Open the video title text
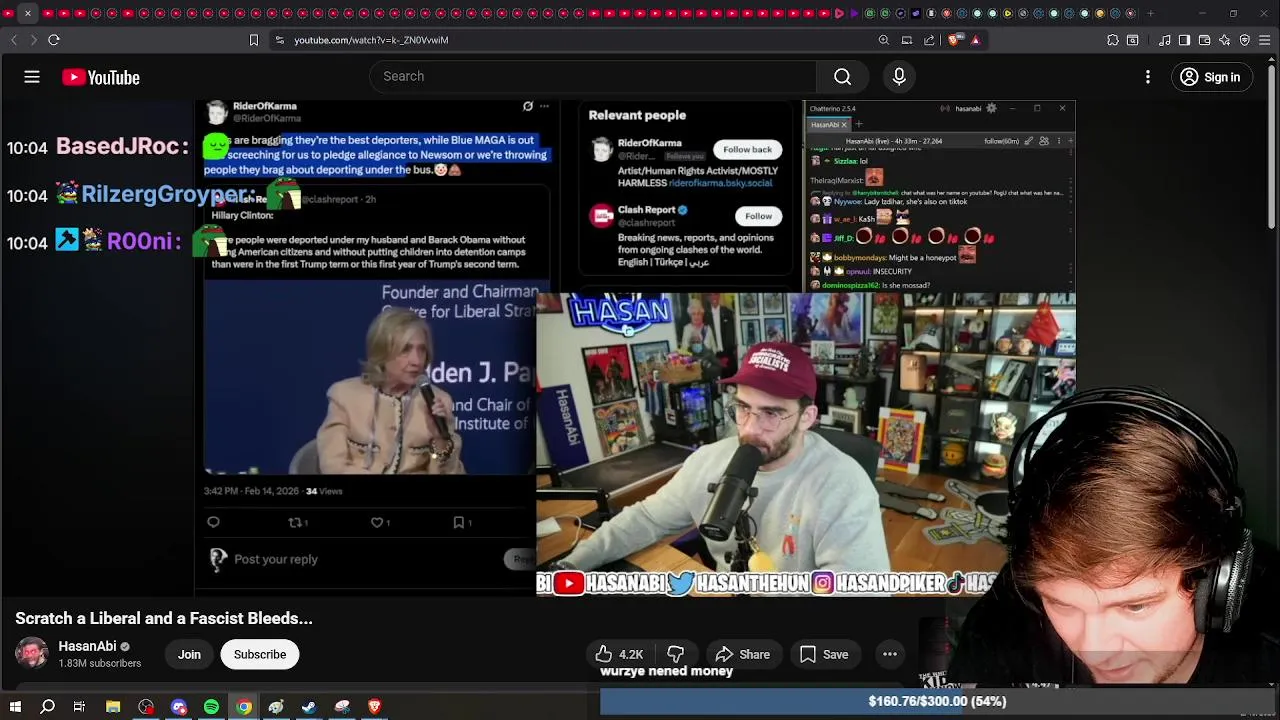Image resolution: width=1280 pixels, height=720 pixels. pyautogui.click(x=164, y=618)
